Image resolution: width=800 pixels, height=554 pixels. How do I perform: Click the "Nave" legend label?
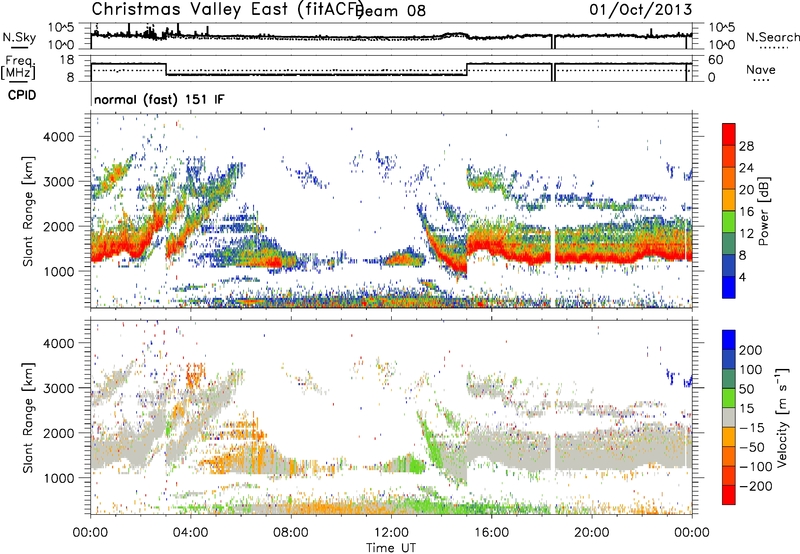click(x=761, y=69)
